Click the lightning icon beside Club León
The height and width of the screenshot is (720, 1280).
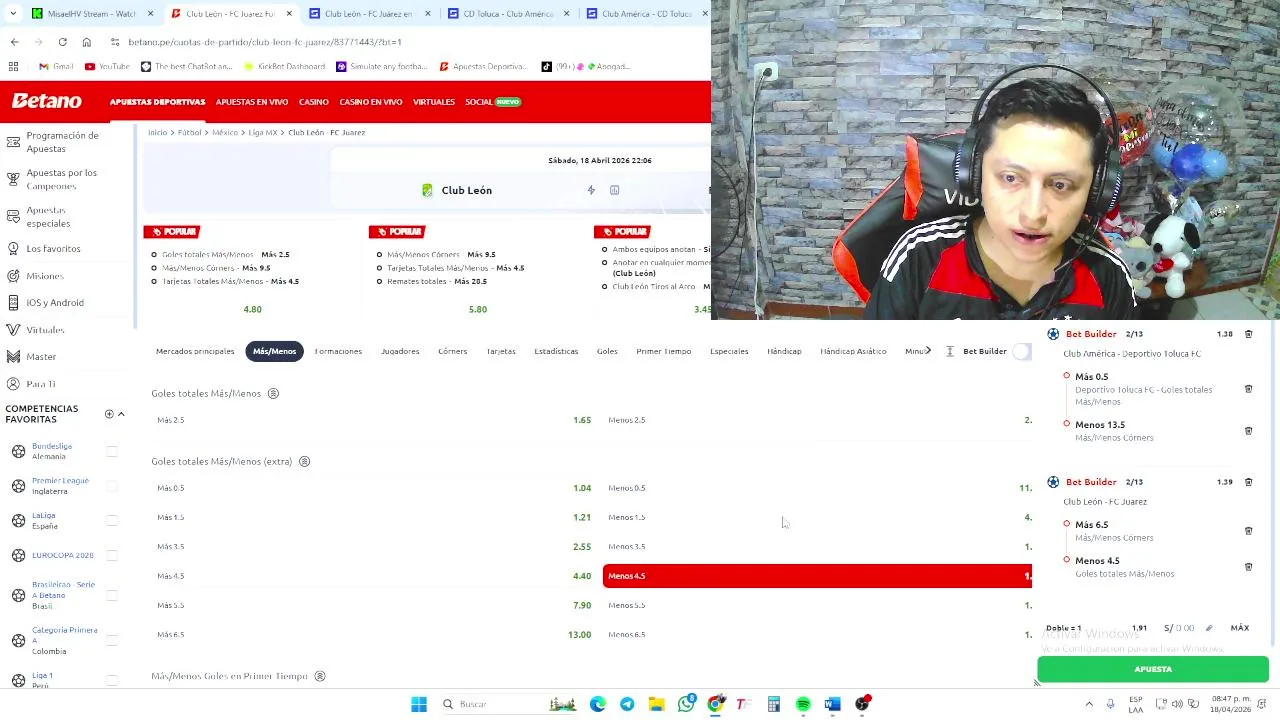[591, 190]
